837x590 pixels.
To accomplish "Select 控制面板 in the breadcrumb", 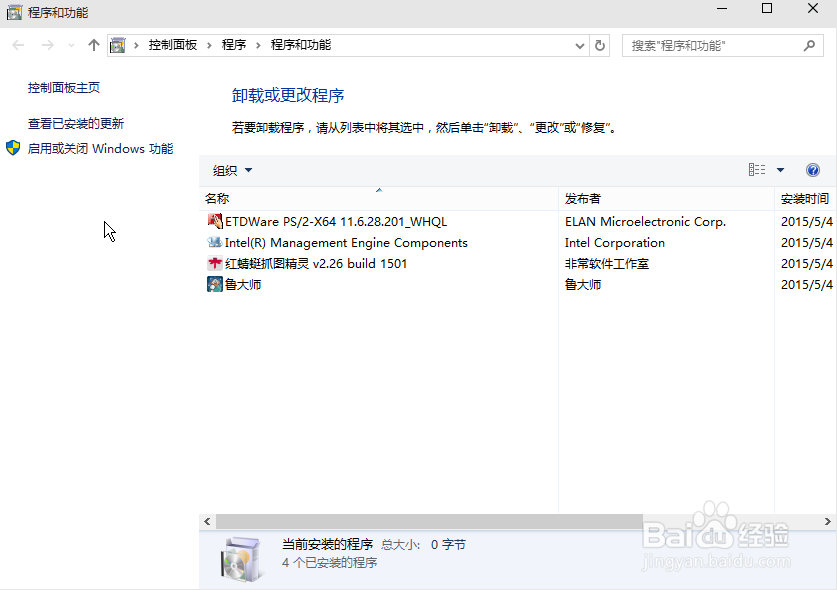I will point(172,45).
